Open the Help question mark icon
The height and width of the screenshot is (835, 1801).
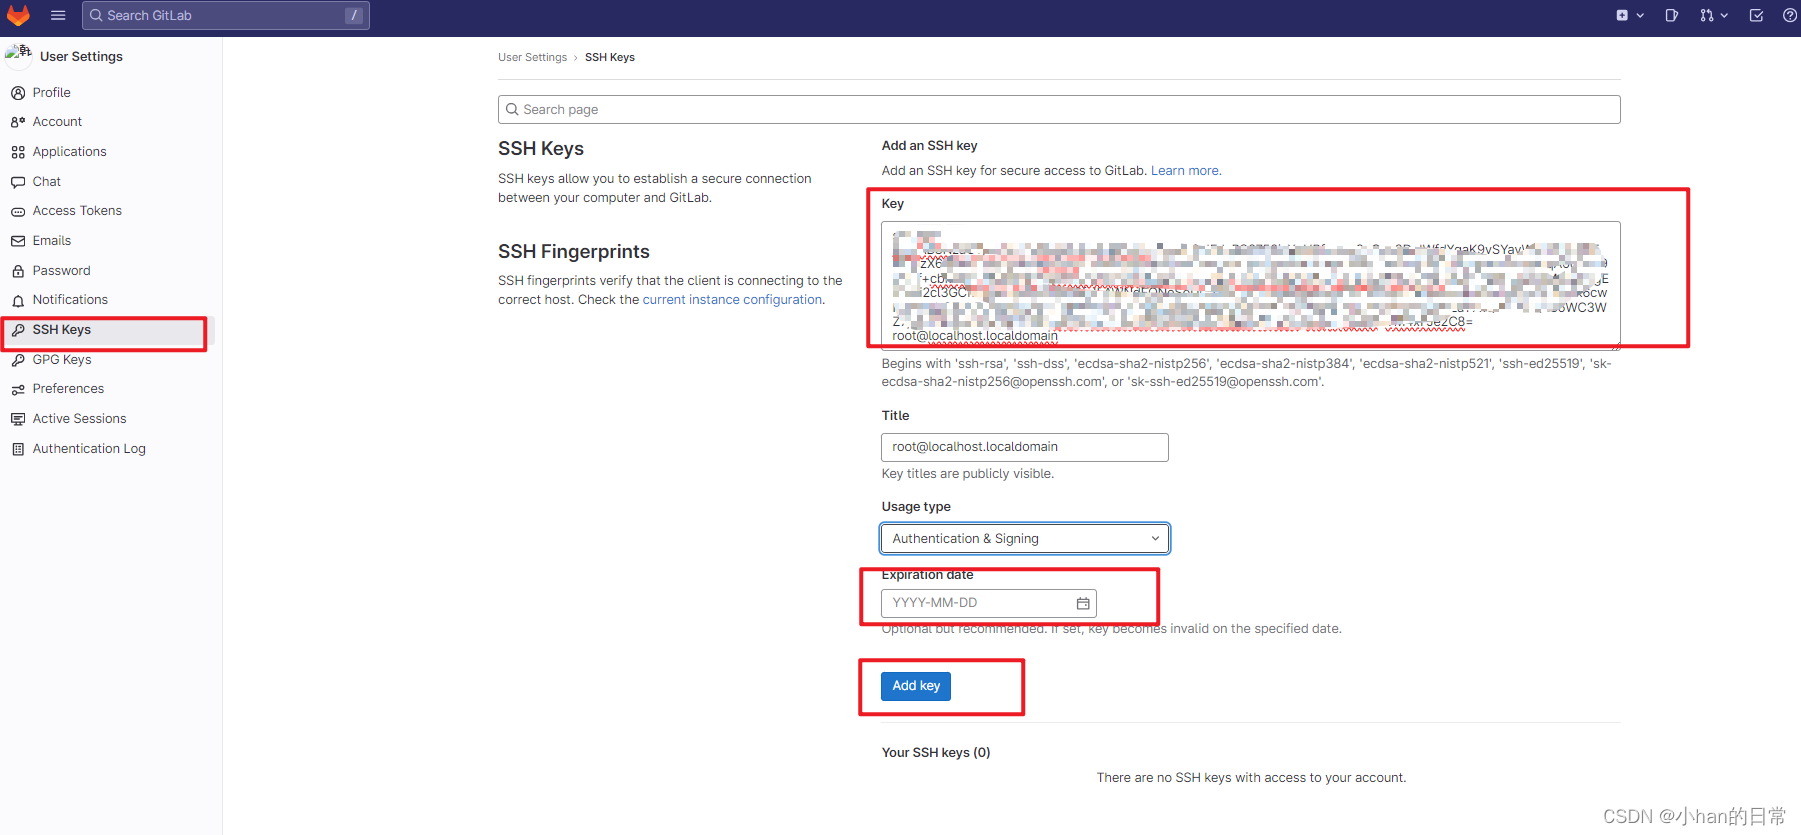[1790, 15]
